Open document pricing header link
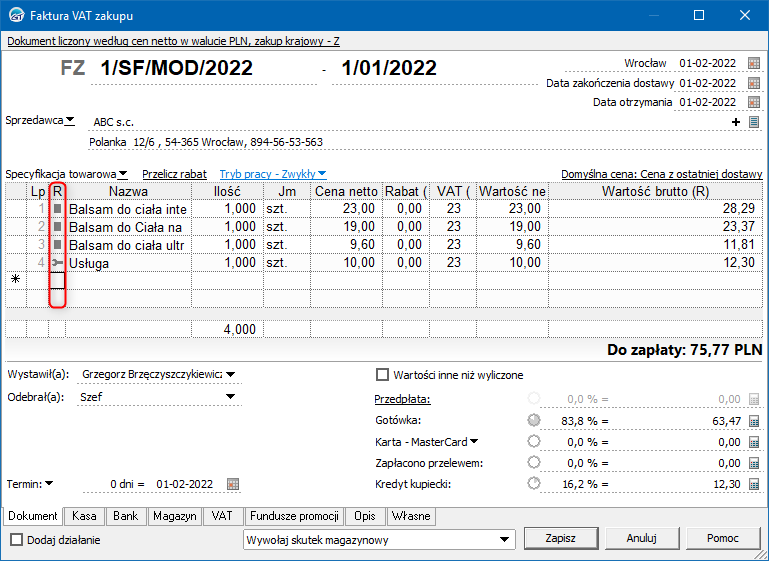The width and height of the screenshot is (769, 561). pyautogui.click(x=173, y=41)
